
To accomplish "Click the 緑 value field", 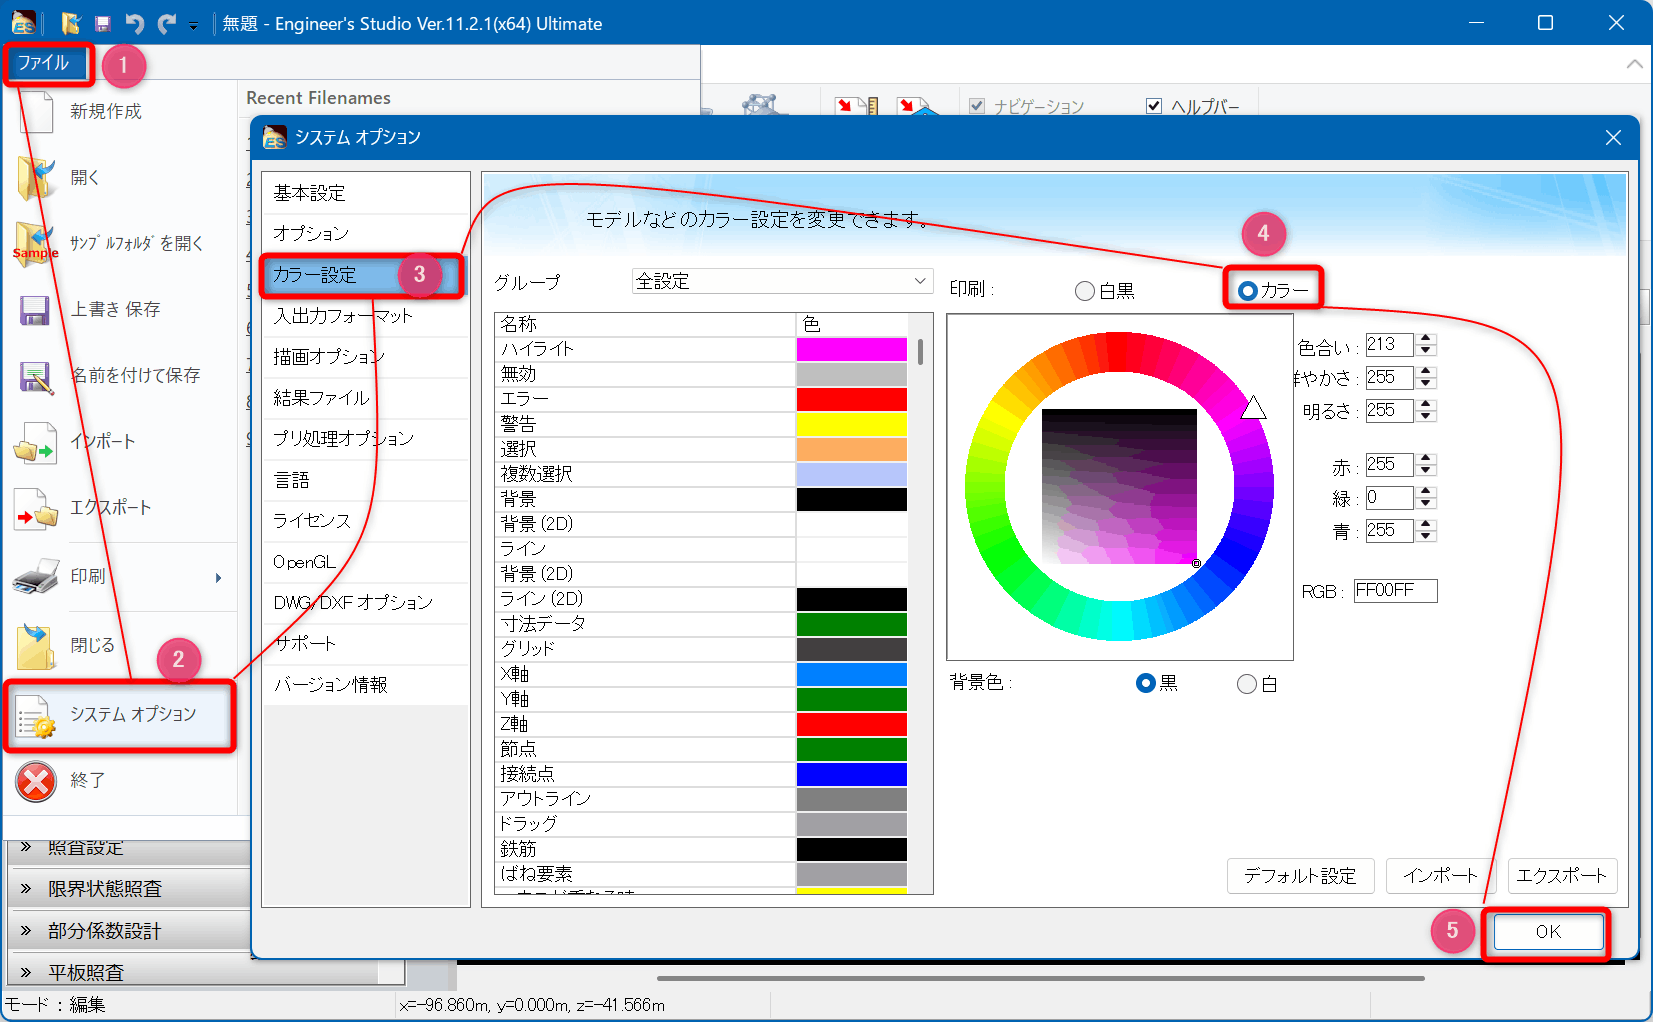I will (x=1390, y=498).
